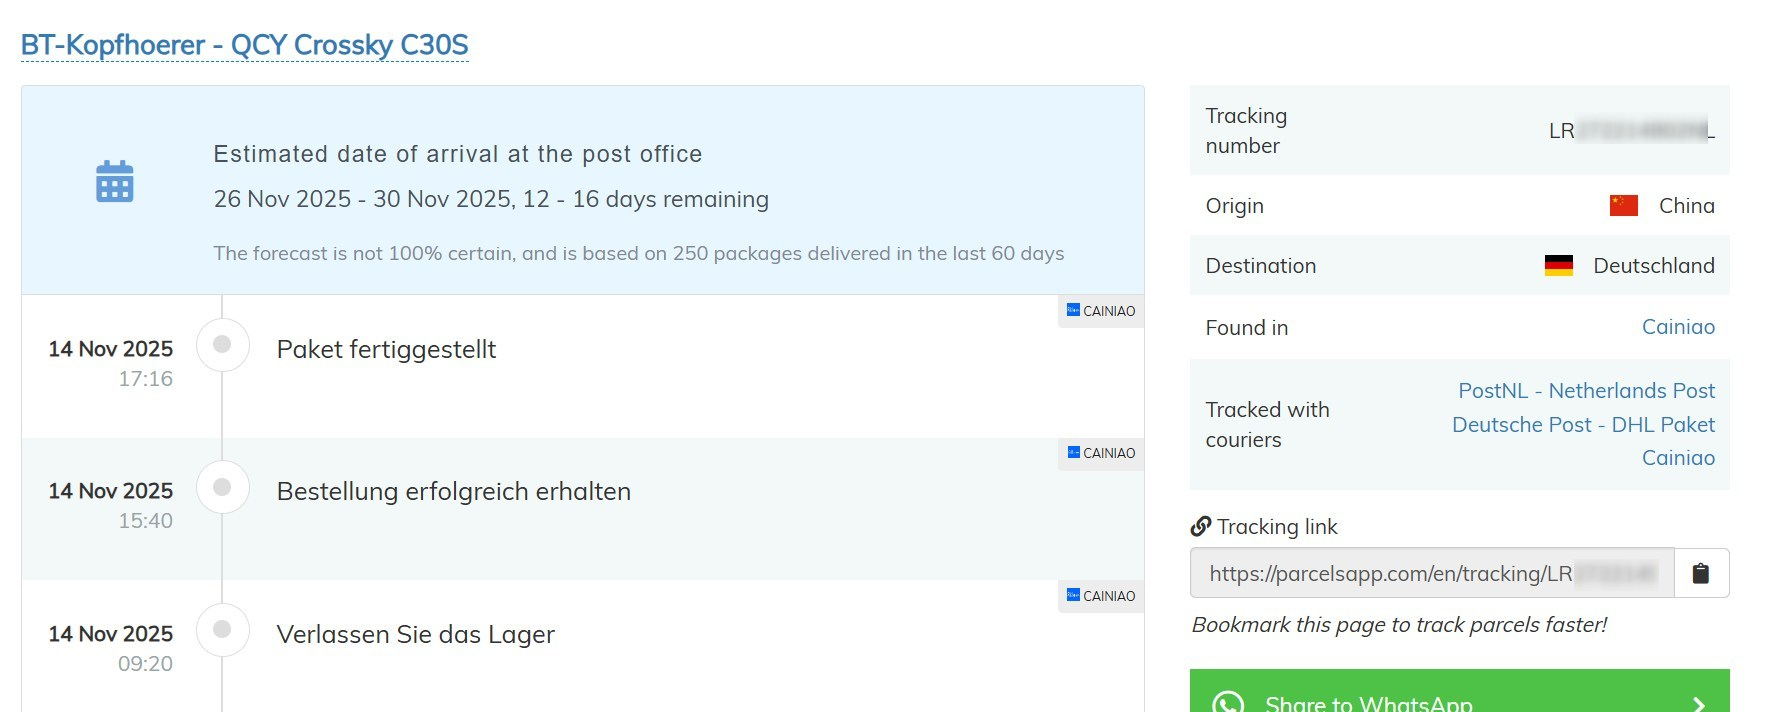Click the copy-to-clipboard icon beside tracking link

coord(1700,573)
